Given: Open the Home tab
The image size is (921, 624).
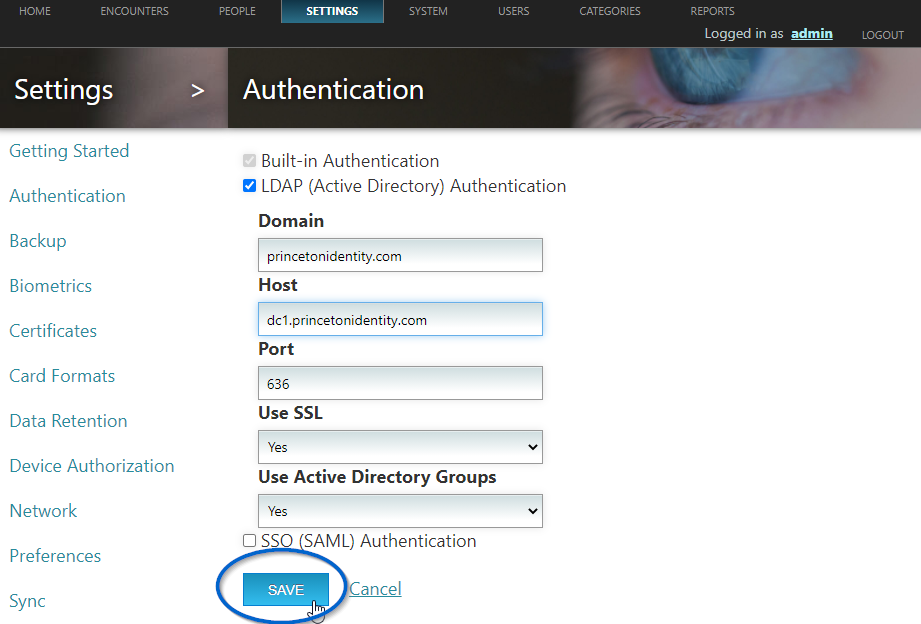Looking at the screenshot, I should 35,11.
